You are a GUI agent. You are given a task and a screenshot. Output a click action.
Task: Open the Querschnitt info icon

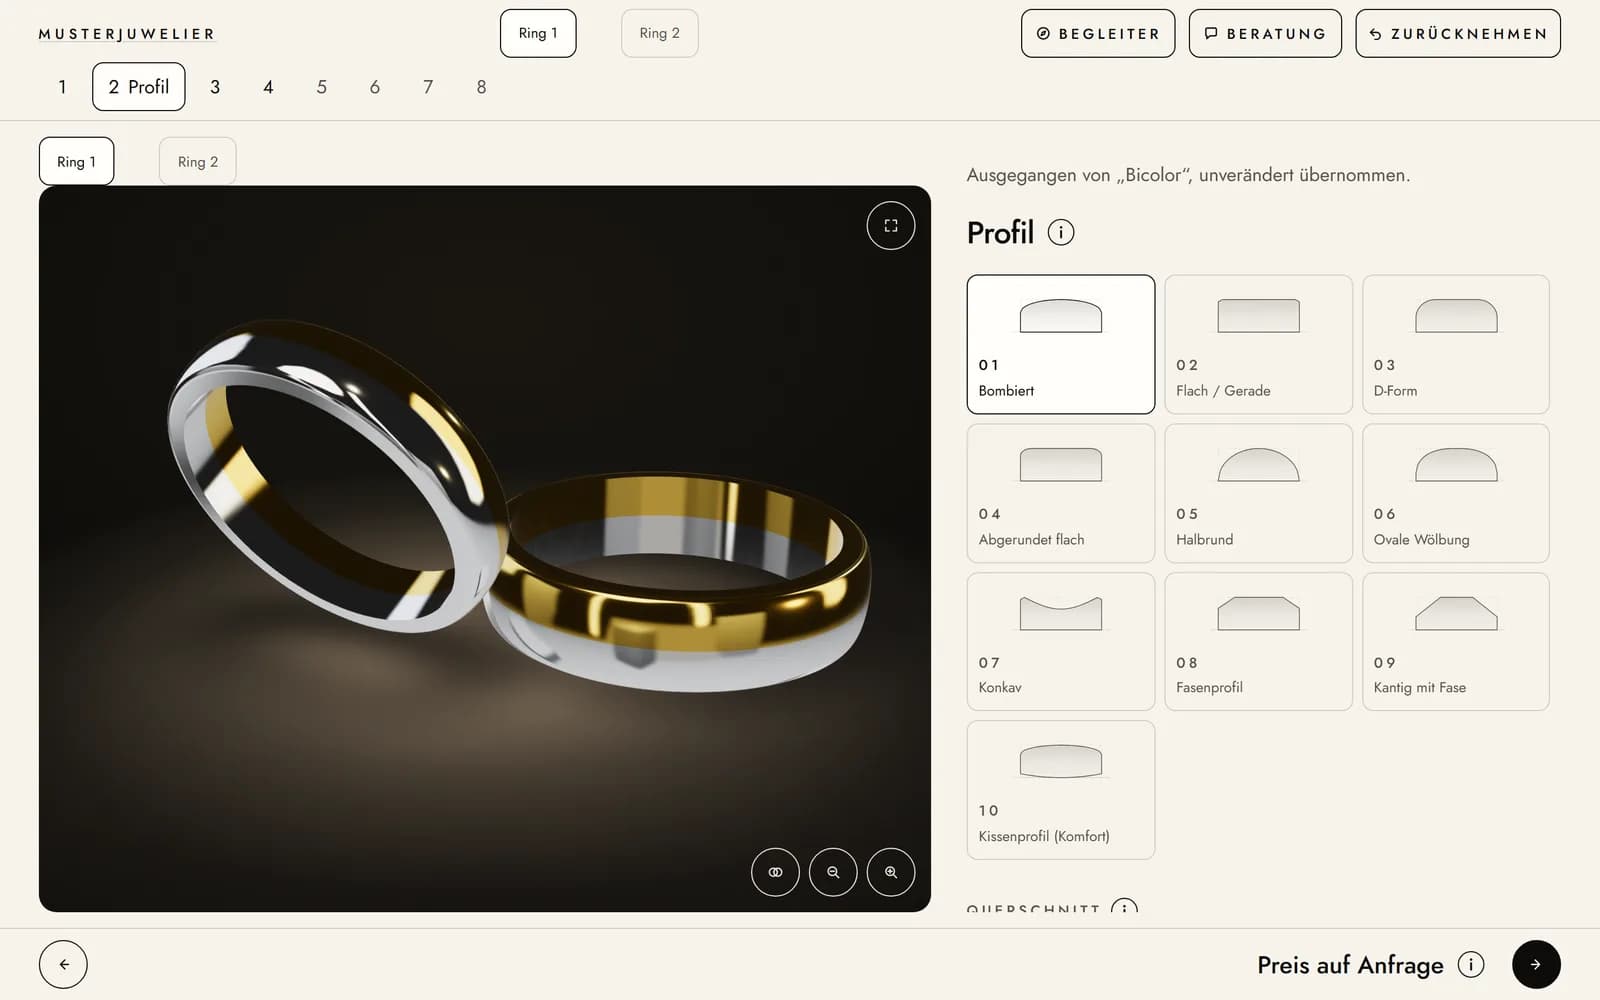tap(1124, 908)
